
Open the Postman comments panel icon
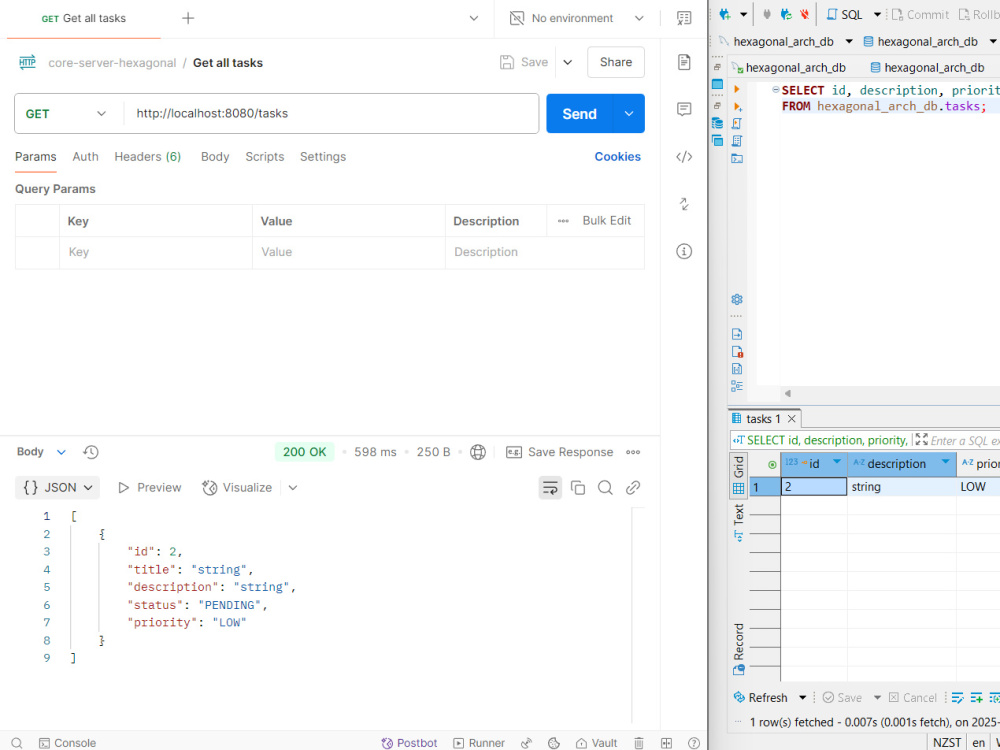click(684, 109)
